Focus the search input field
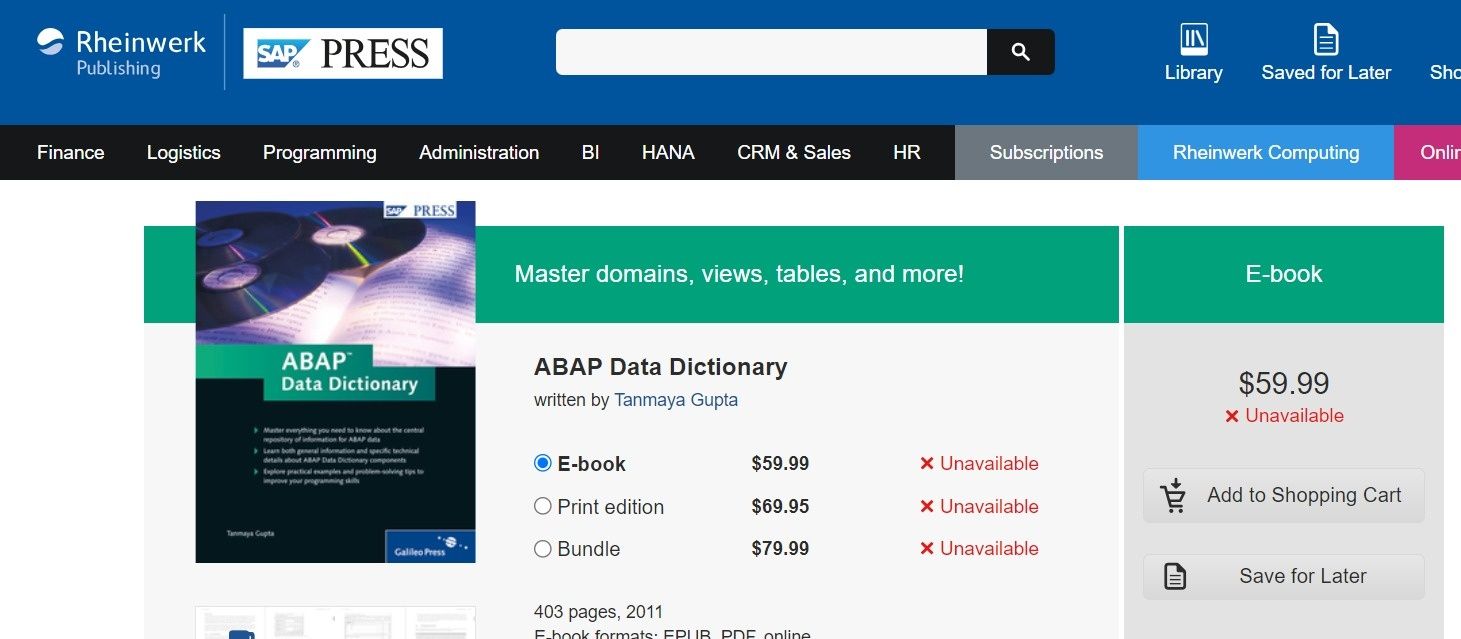This screenshot has width=1461, height=639. click(771, 52)
